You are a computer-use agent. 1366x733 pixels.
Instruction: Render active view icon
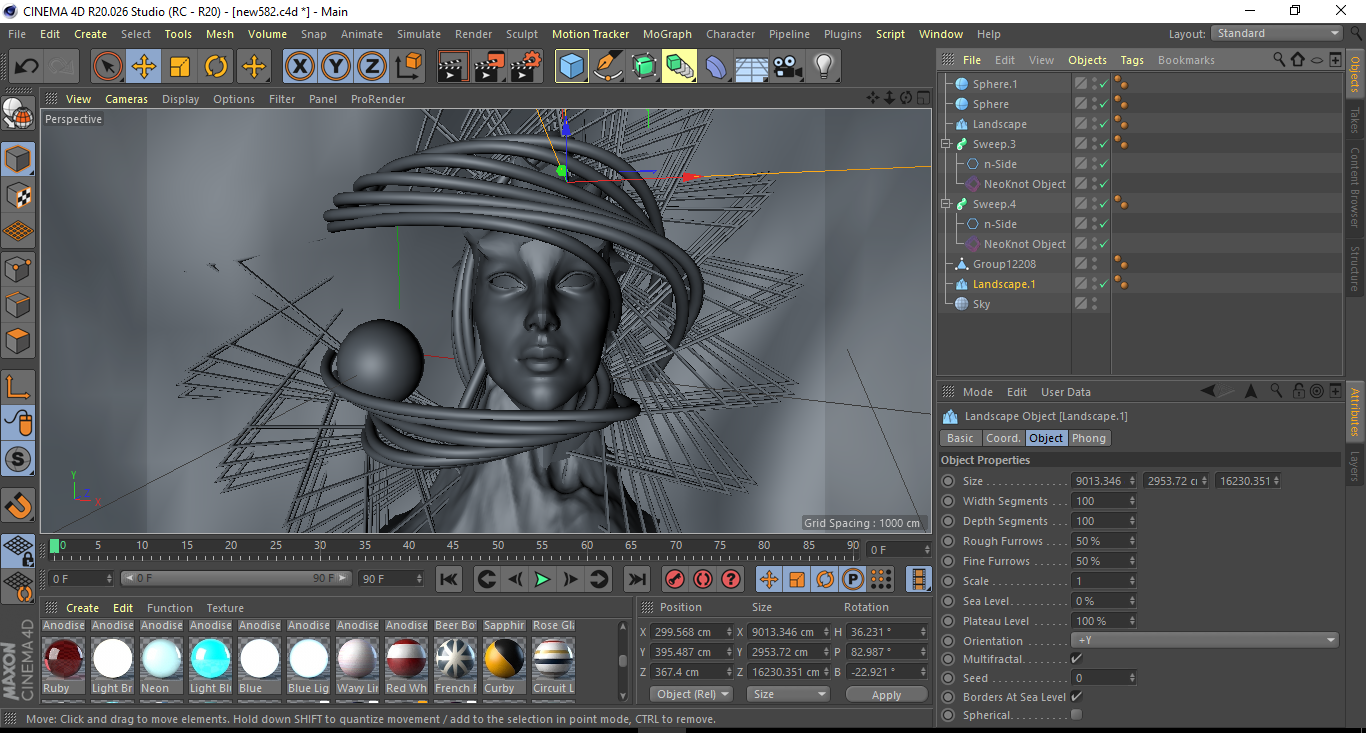pos(453,67)
